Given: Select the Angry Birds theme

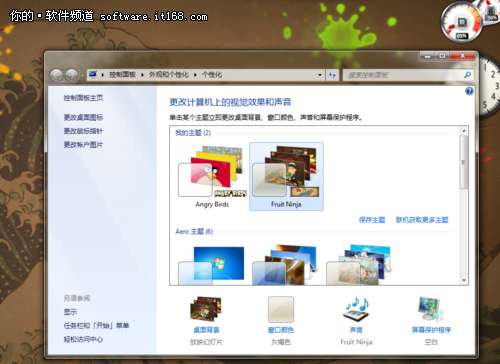Looking at the screenshot, I should [212, 176].
